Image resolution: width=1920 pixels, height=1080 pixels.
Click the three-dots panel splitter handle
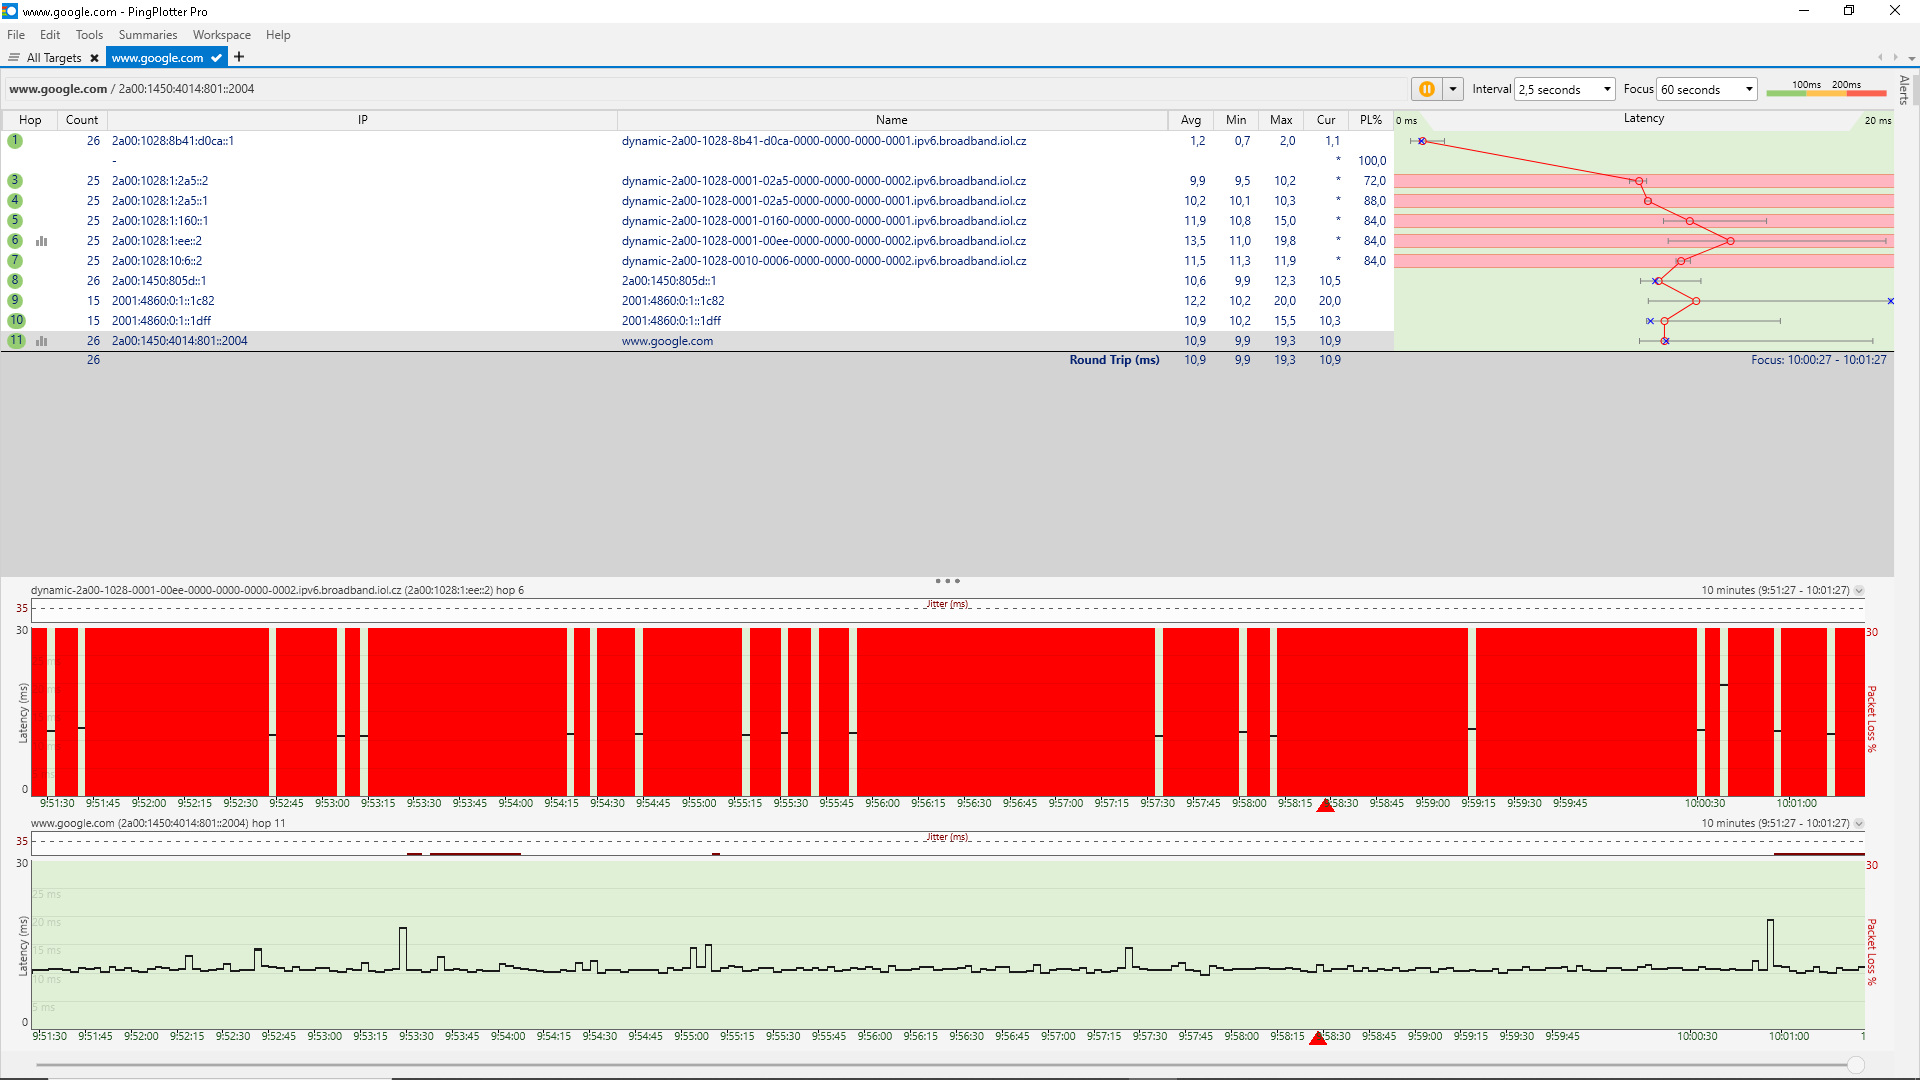(x=947, y=581)
